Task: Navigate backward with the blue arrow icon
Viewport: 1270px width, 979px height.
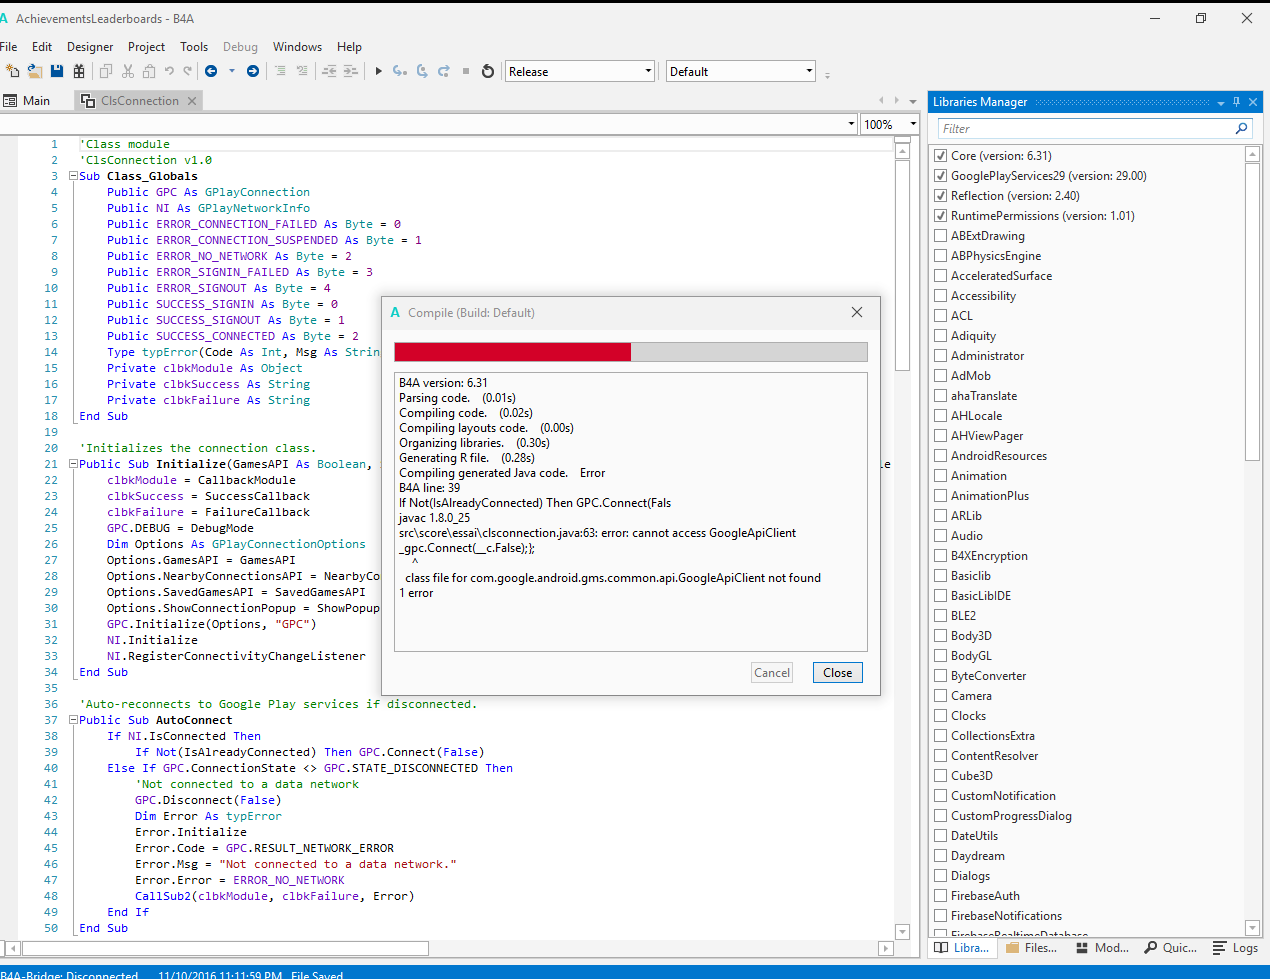Action: click(211, 71)
